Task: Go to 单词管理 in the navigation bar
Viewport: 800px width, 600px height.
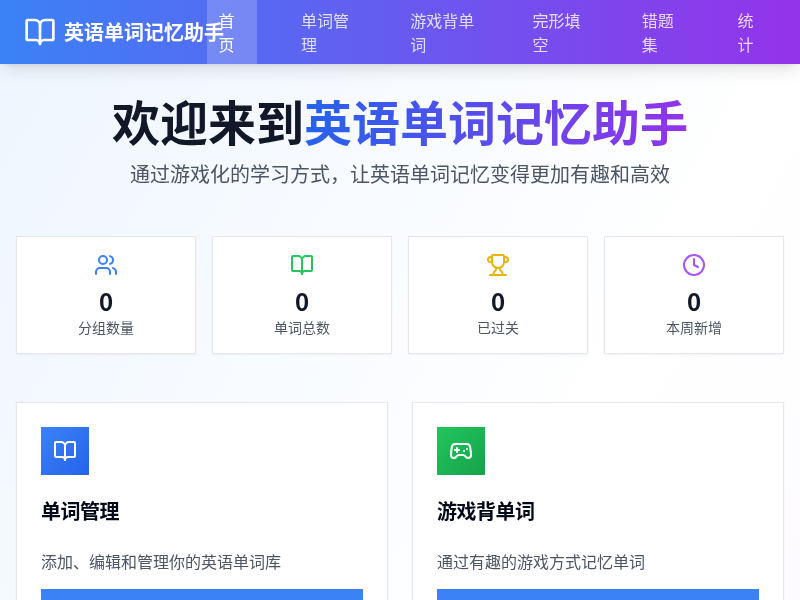Action: 325,33
